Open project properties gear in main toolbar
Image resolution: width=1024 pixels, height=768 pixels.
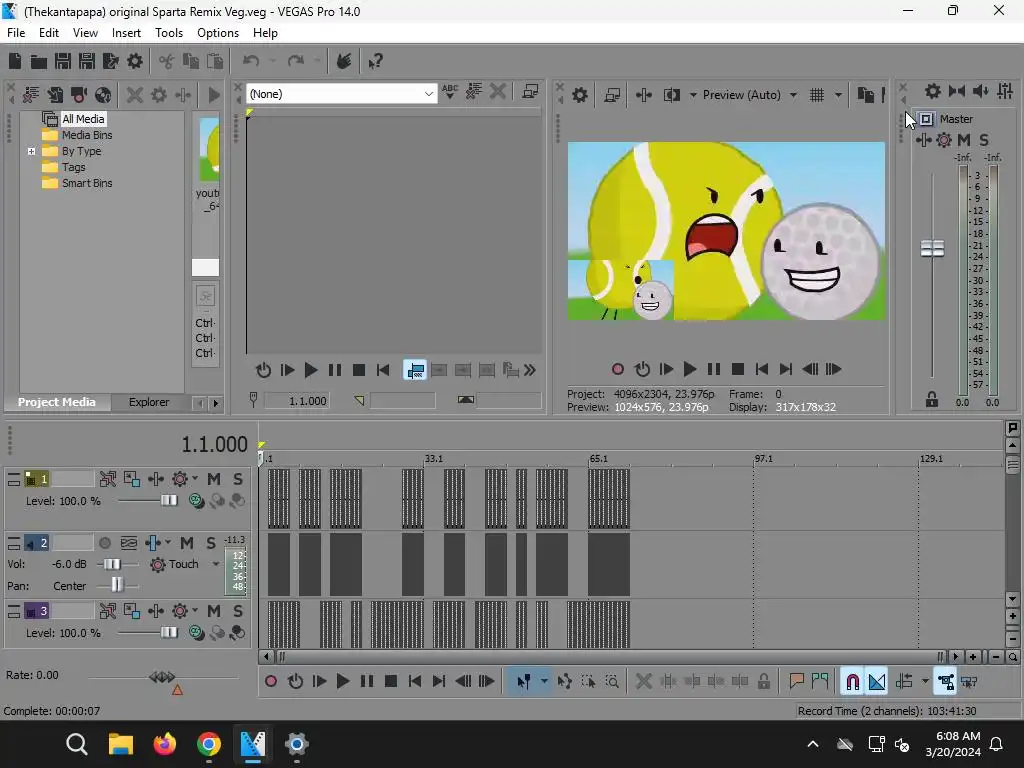(x=135, y=61)
